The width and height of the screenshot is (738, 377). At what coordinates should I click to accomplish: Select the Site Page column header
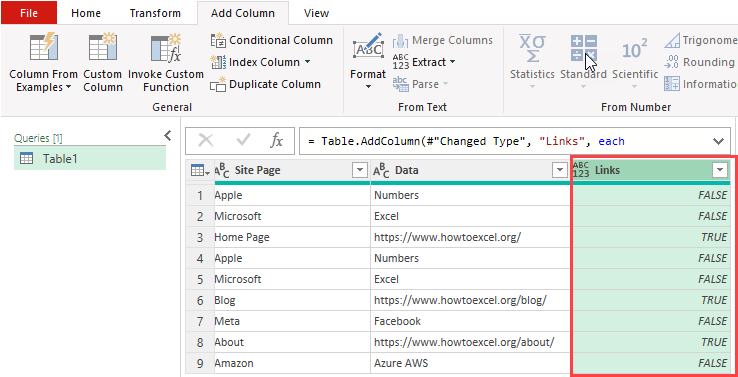292,170
